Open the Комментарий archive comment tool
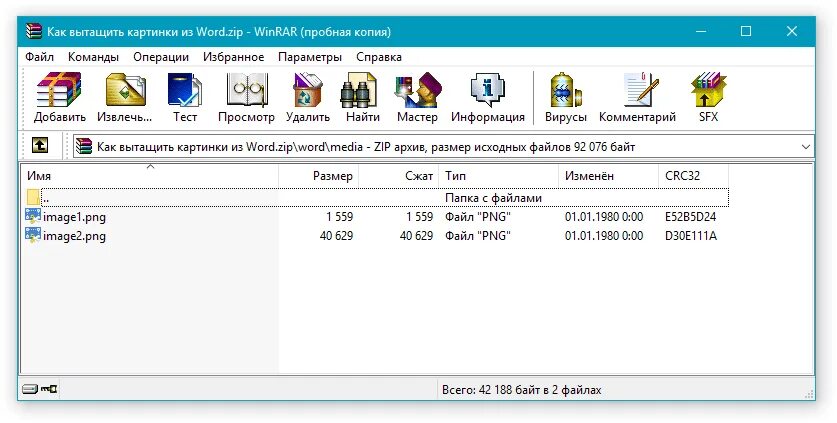The width and height of the screenshot is (837, 423). [x=641, y=90]
